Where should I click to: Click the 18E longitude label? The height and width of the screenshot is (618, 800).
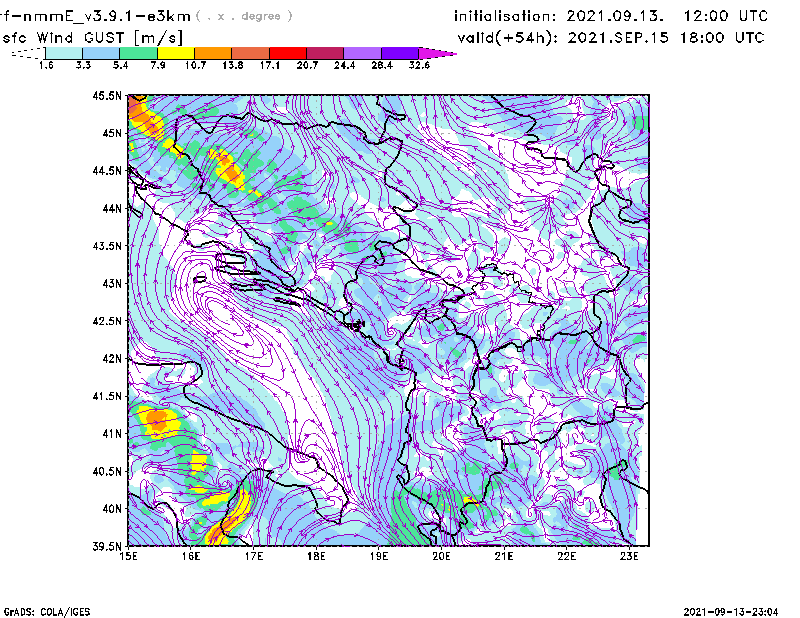[x=316, y=556]
